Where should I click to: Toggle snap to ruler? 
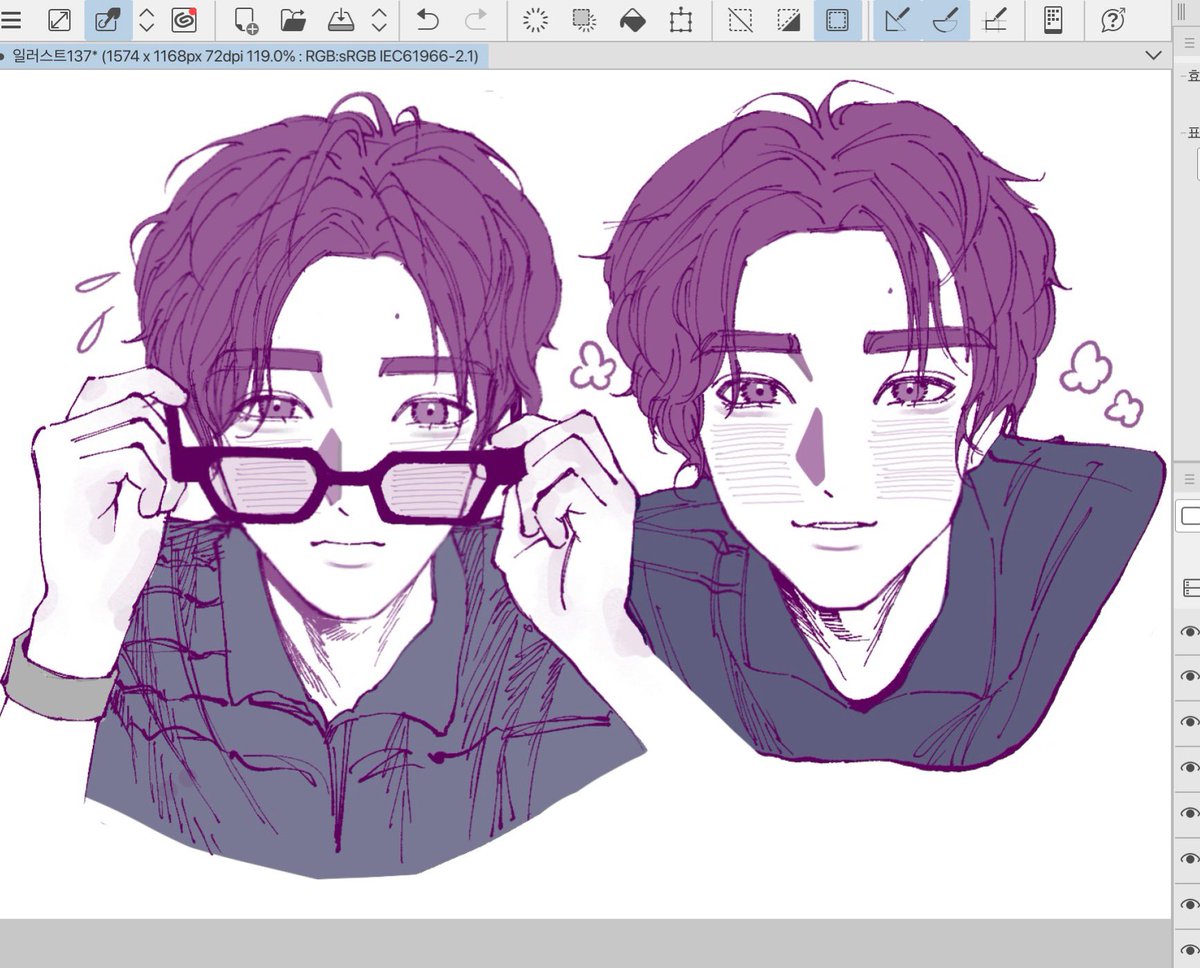(x=897, y=19)
